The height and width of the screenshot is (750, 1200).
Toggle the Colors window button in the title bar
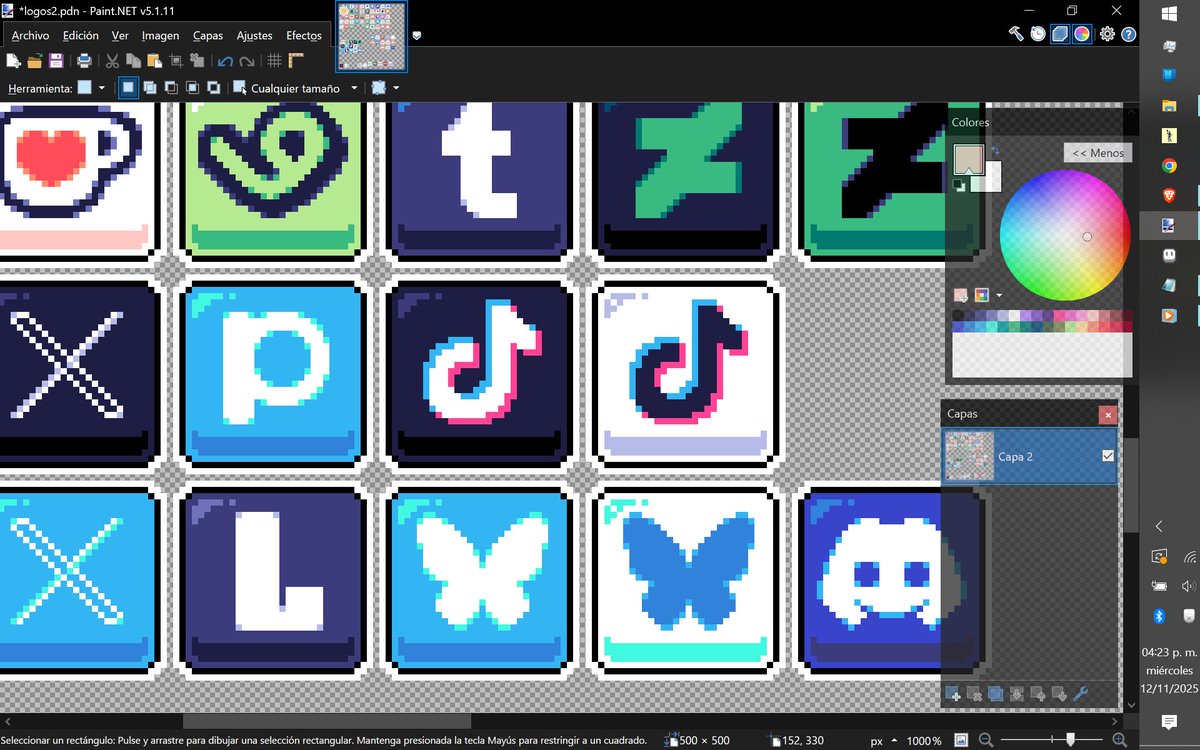point(1082,34)
